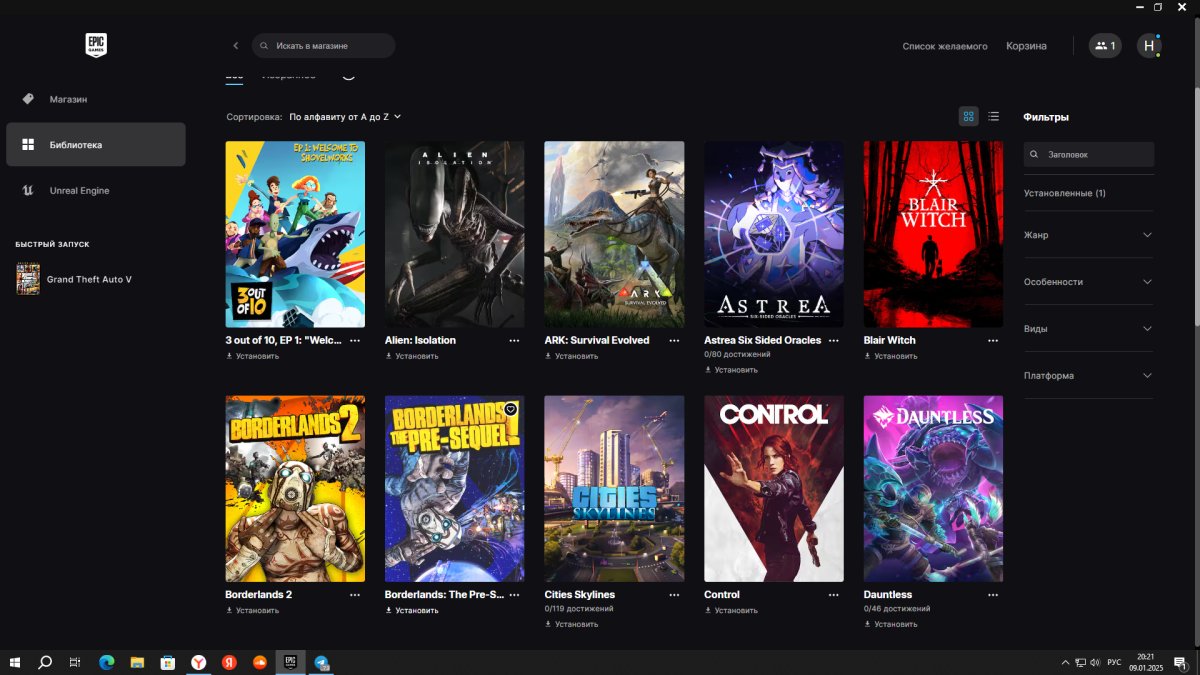Open more options for 3 out of 10

tap(355, 340)
